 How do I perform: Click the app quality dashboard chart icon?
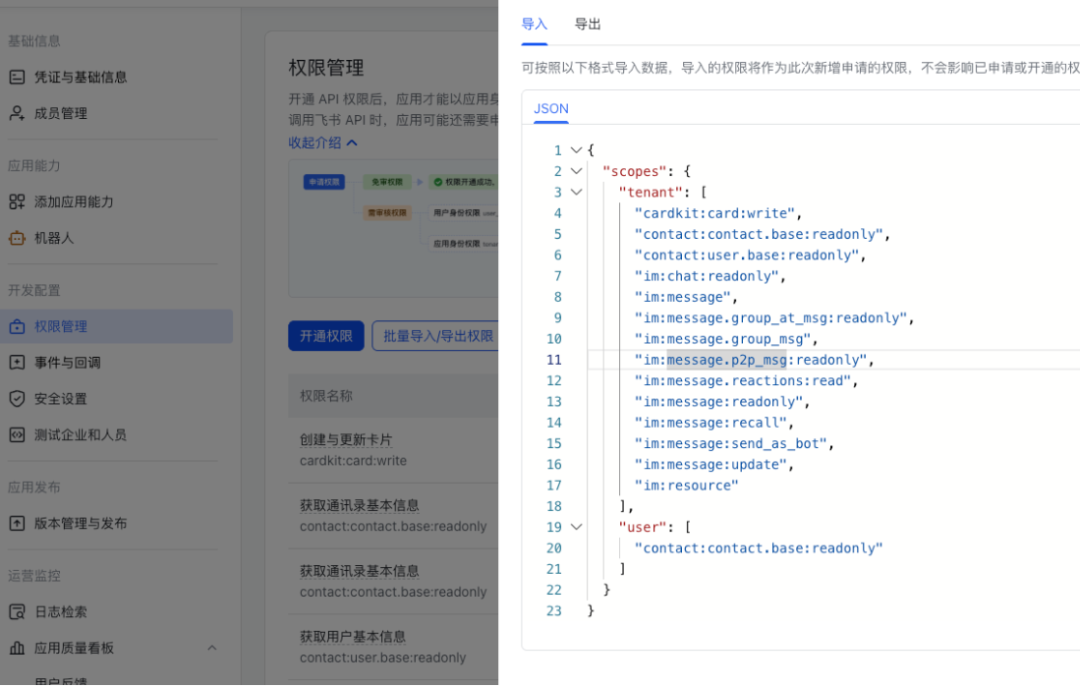pyautogui.click(x=17, y=648)
